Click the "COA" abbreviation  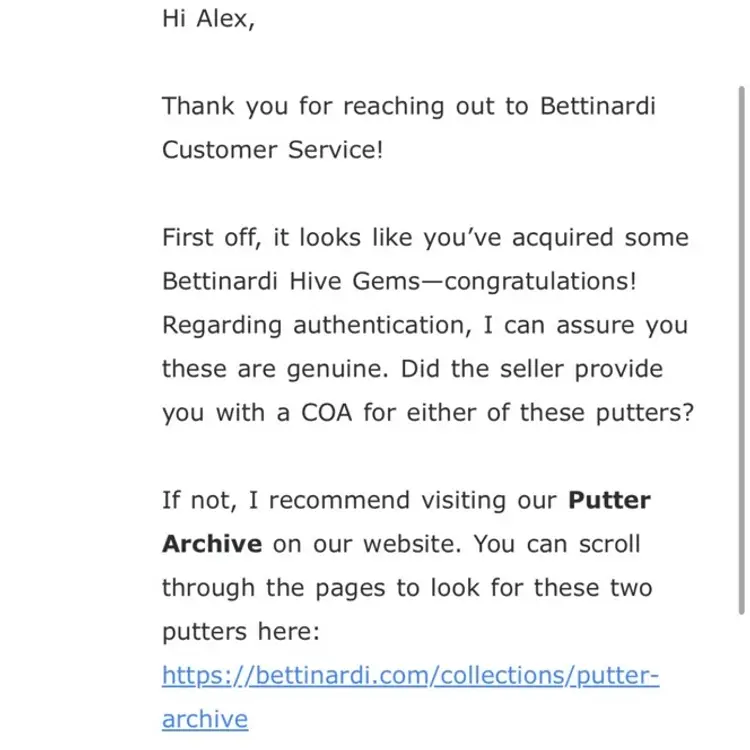(329, 413)
